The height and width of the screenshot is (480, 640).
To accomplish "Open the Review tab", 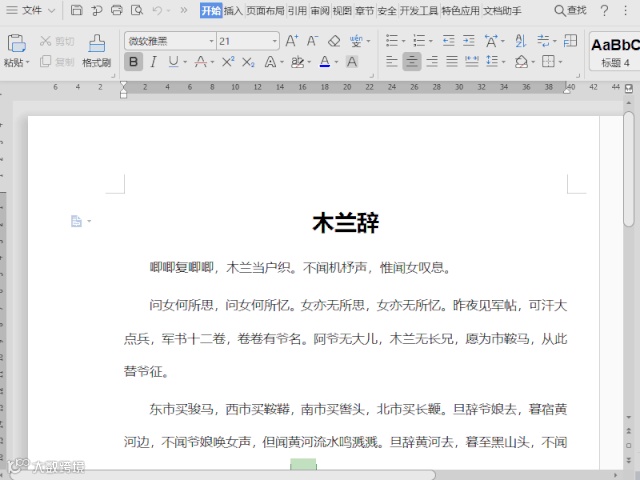I will pyautogui.click(x=320, y=11).
